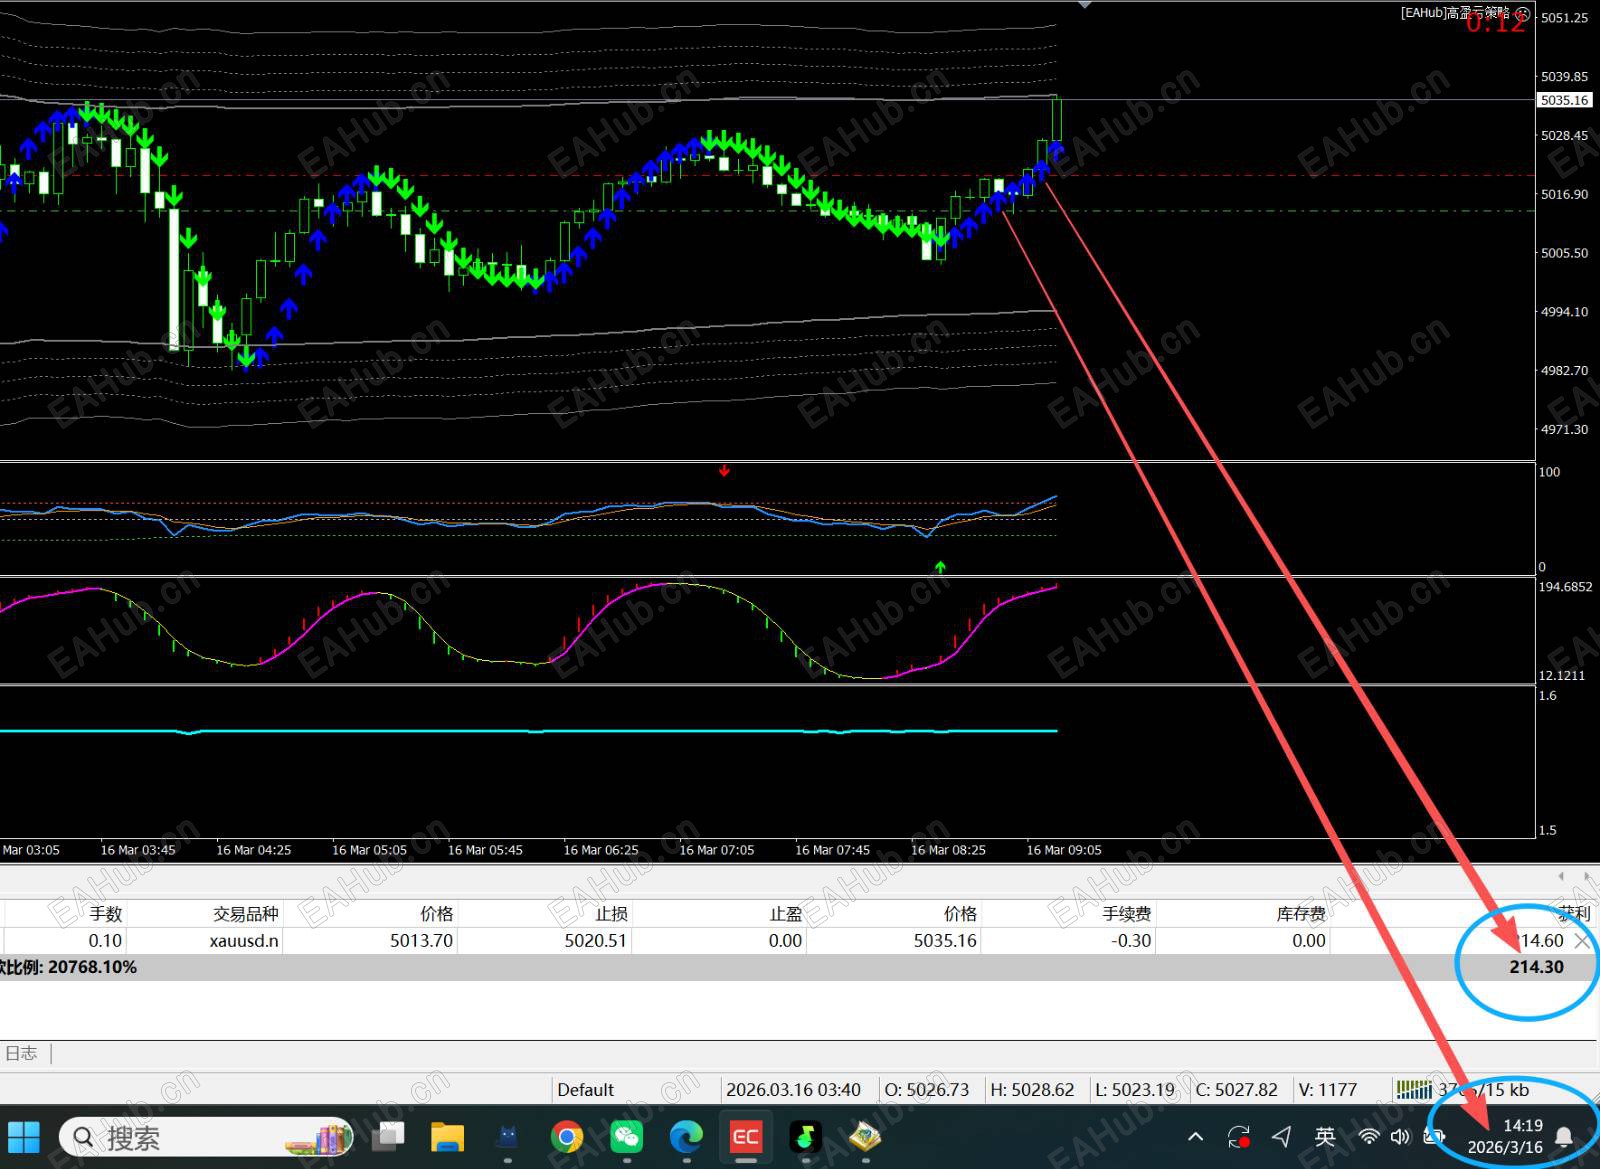Click the EA smiley face icon
Screen dimensions: 1600x1169
tap(1521, 13)
